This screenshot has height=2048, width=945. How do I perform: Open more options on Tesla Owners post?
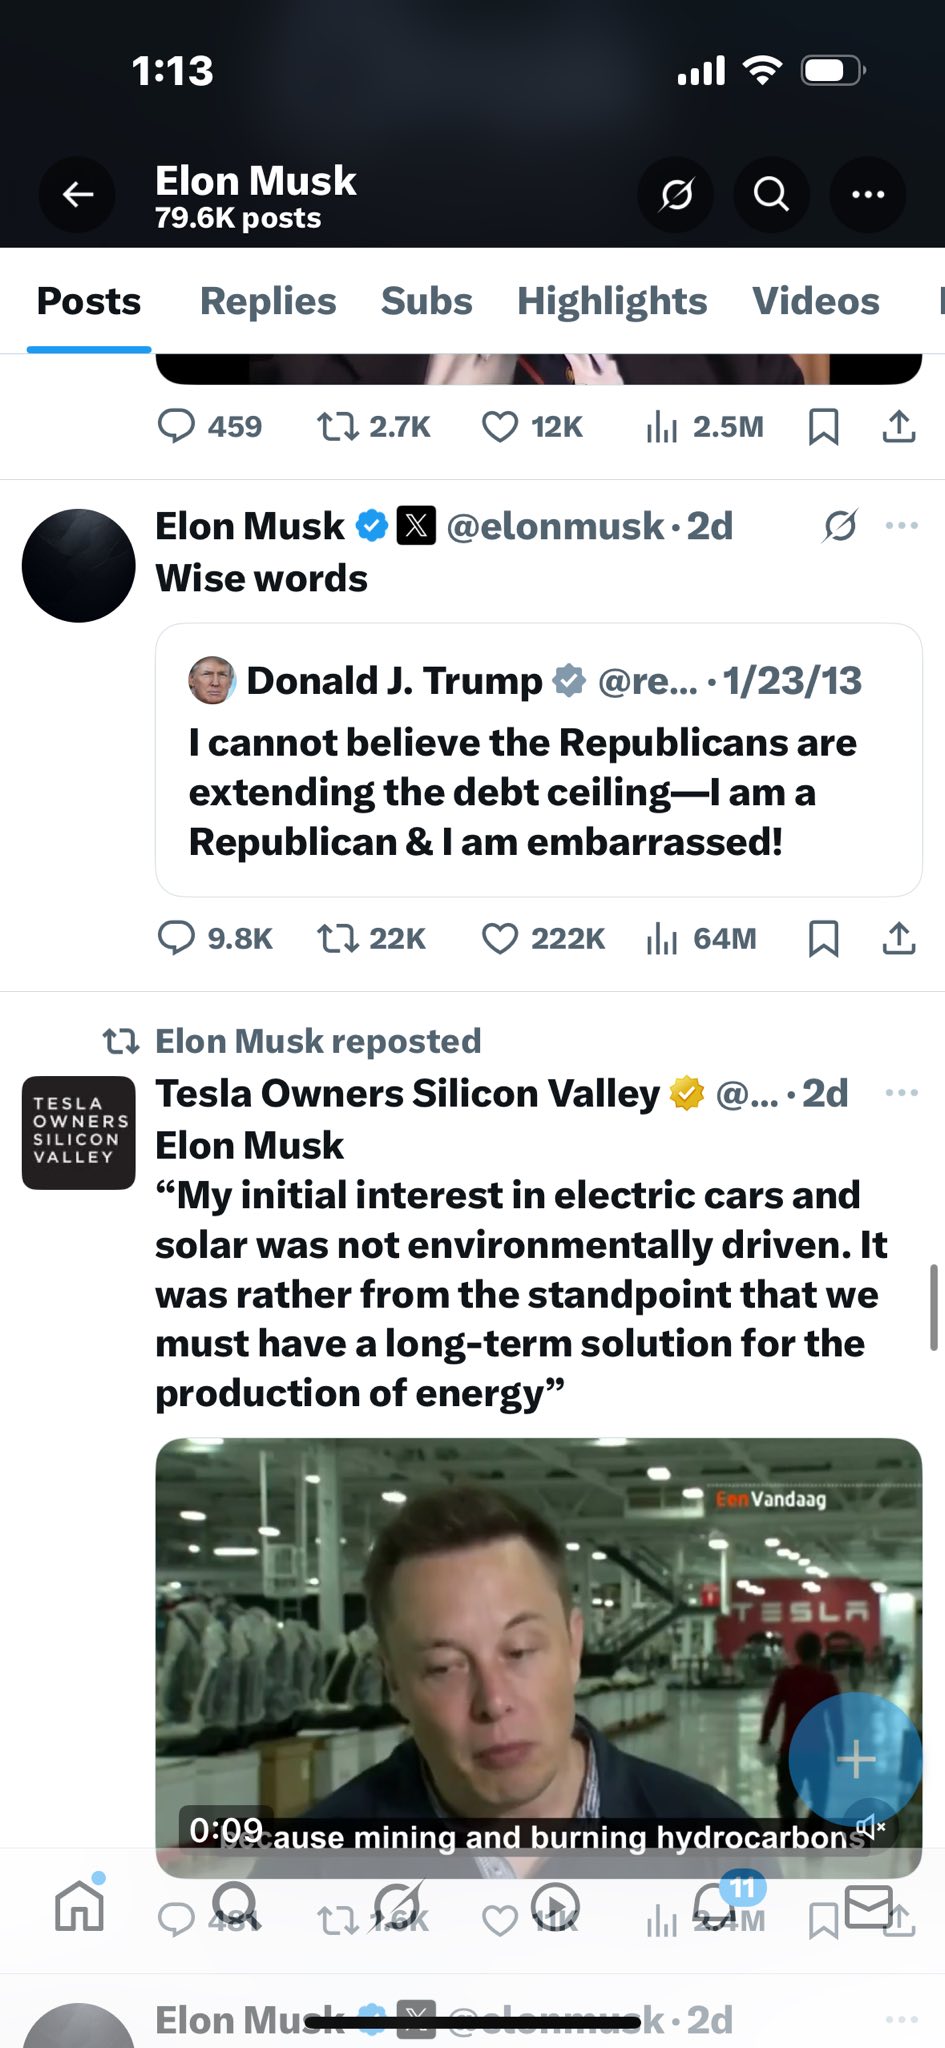click(901, 1093)
